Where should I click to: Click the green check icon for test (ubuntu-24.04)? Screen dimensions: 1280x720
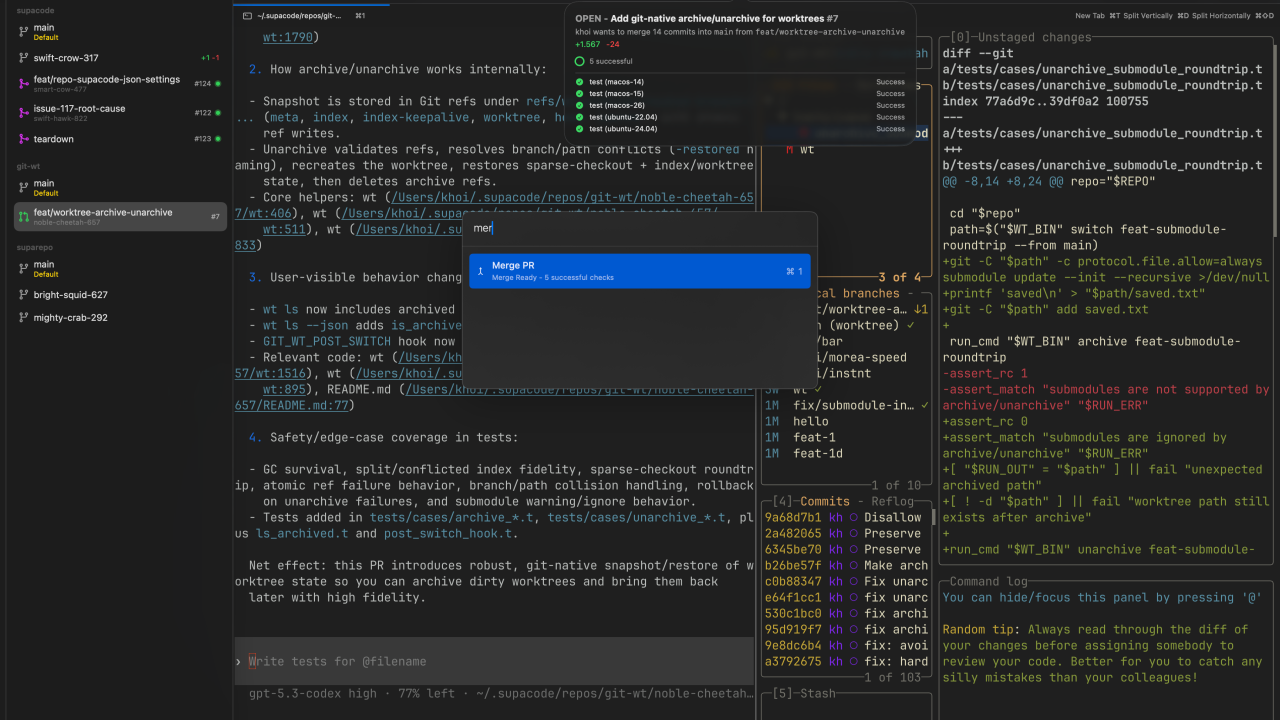click(x=580, y=129)
